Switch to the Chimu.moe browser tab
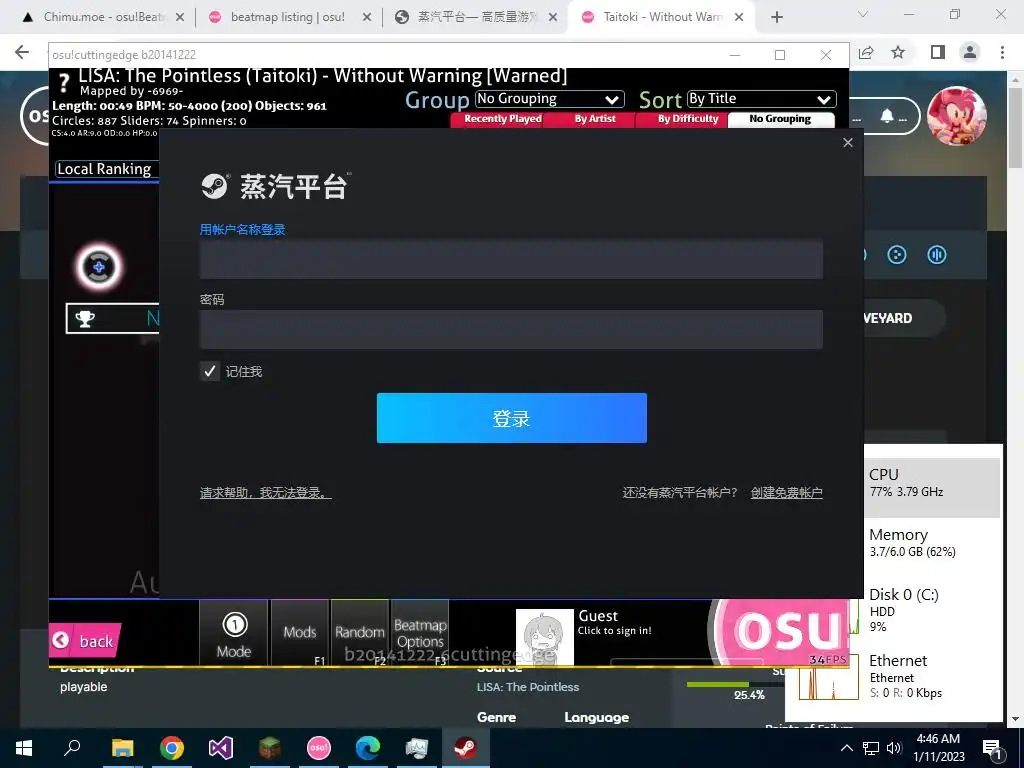1024x768 pixels. [x=101, y=17]
